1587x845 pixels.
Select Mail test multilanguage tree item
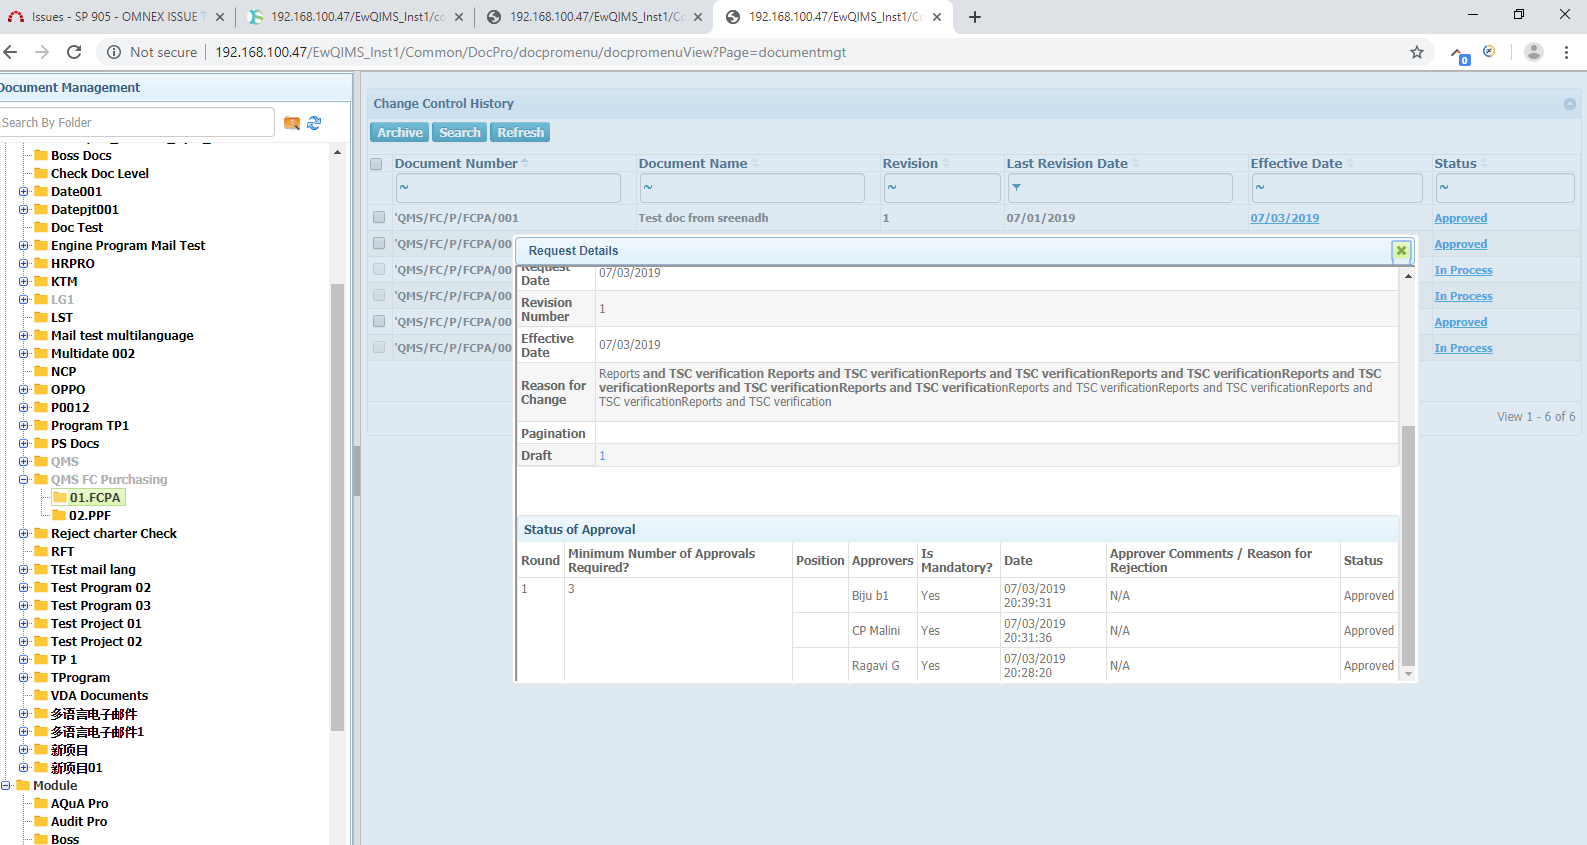[x=122, y=335]
